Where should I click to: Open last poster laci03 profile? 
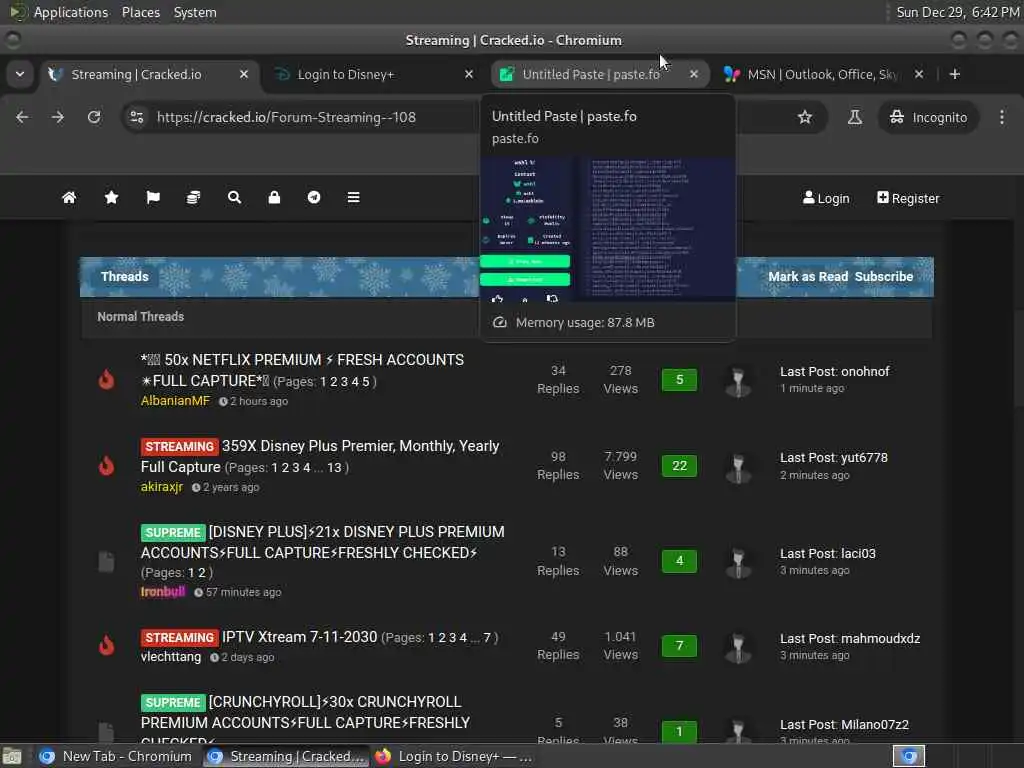pos(858,554)
